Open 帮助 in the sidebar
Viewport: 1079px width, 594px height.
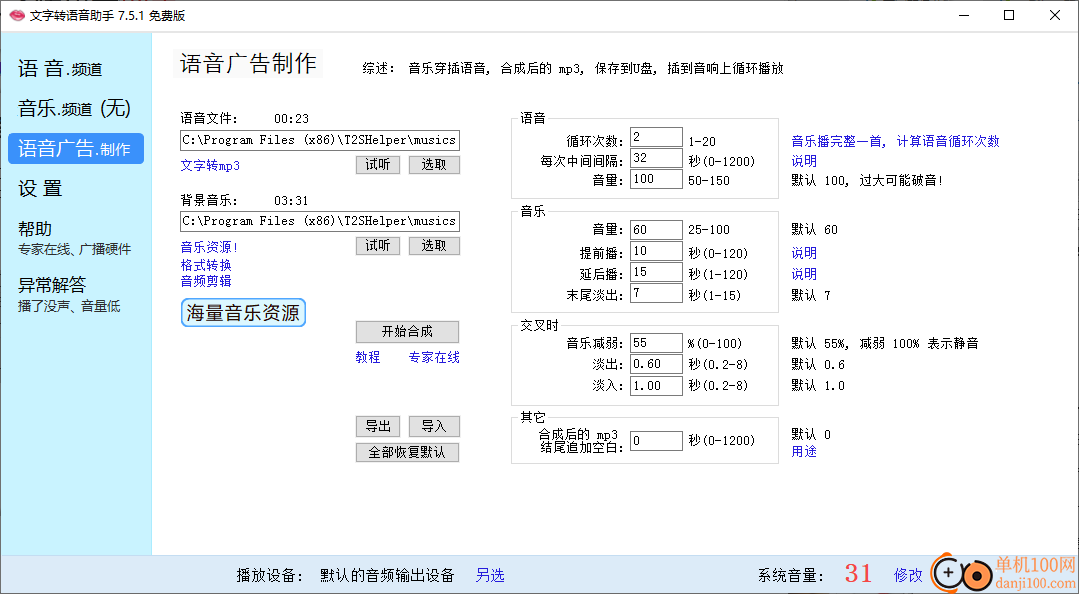pyautogui.click(x=34, y=229)
